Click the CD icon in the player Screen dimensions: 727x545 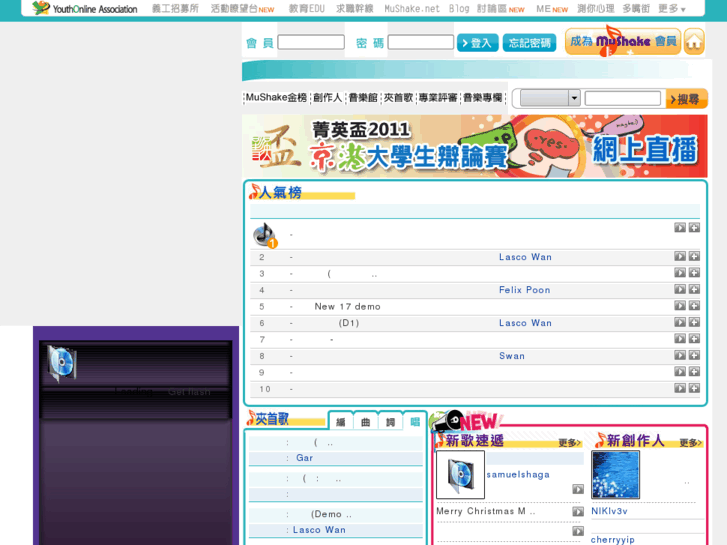[62, 363]
